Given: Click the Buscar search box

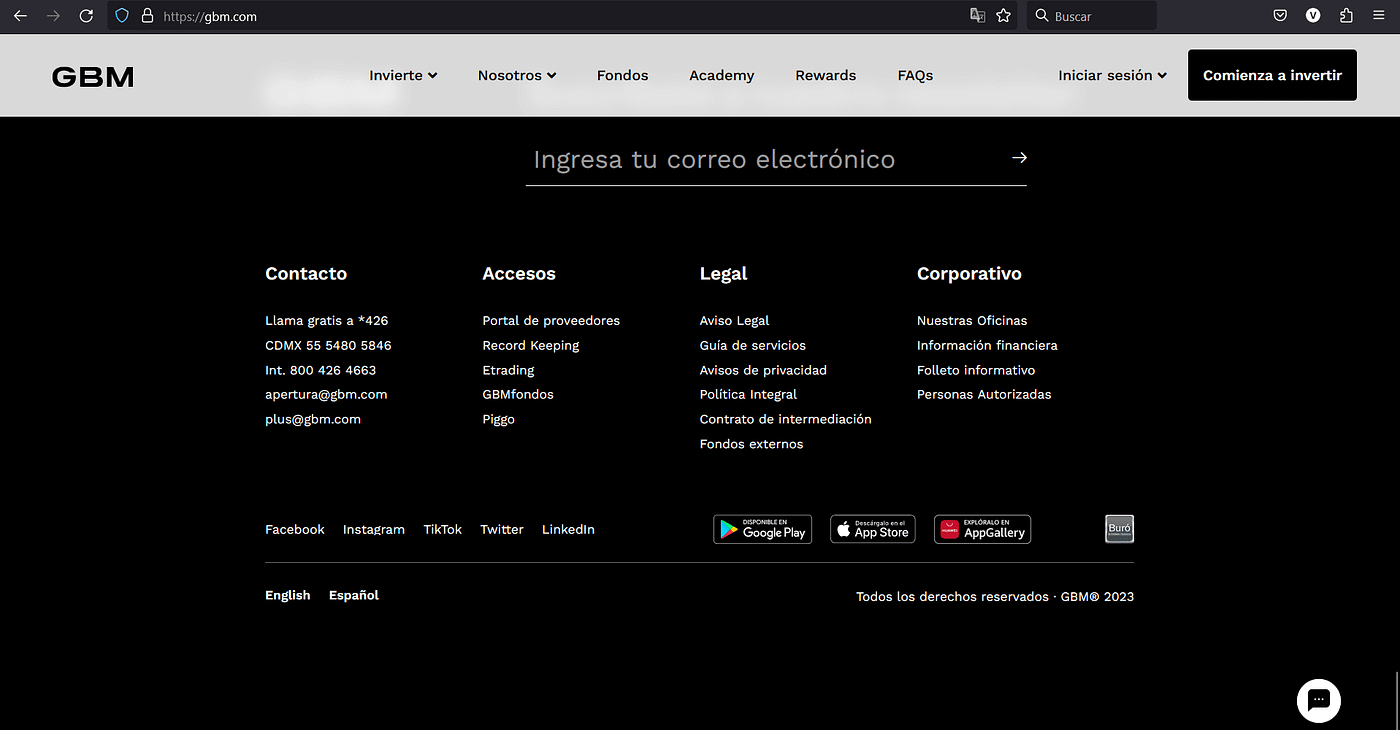Looking at the screenshot, I should 1092,16.
